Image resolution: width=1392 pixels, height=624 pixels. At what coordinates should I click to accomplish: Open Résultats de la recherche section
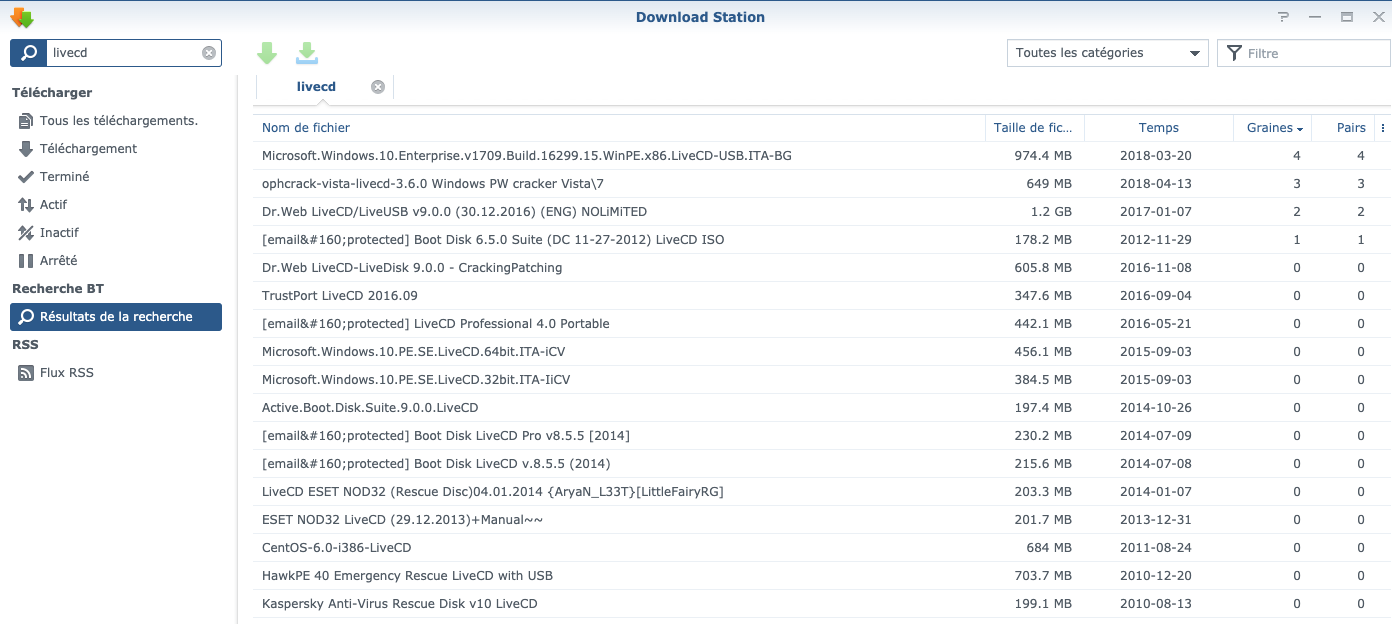[116, 317]
